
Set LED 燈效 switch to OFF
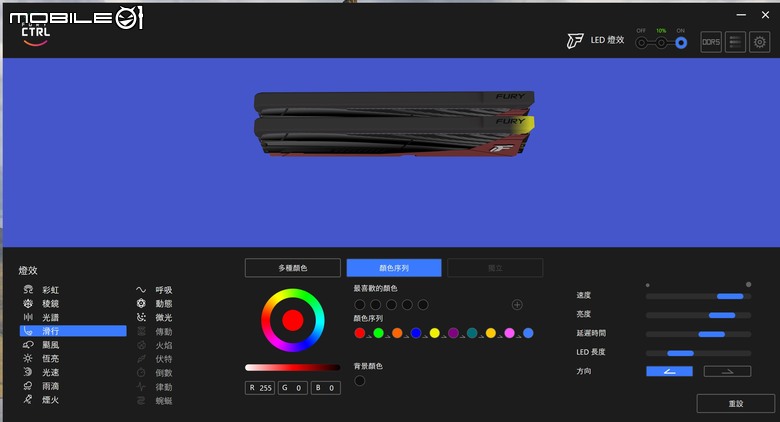(x=641, y=43)
